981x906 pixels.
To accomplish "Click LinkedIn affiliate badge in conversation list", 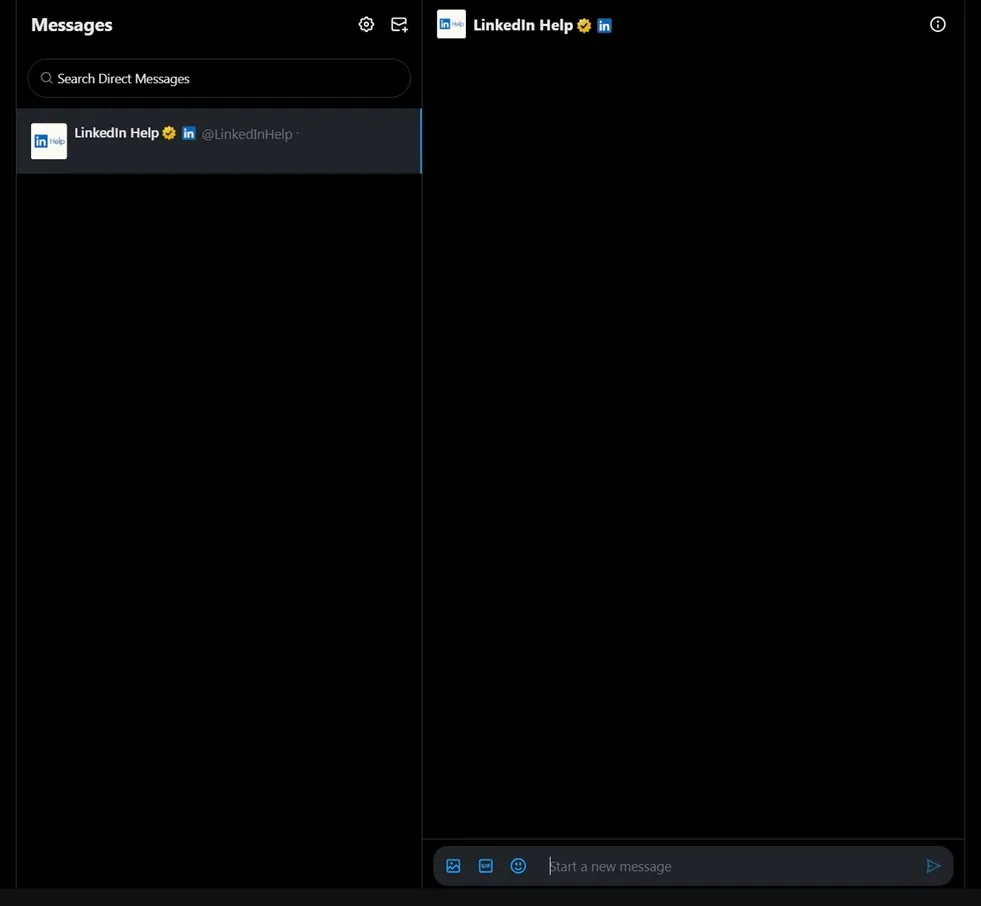I will coord(189,133).
